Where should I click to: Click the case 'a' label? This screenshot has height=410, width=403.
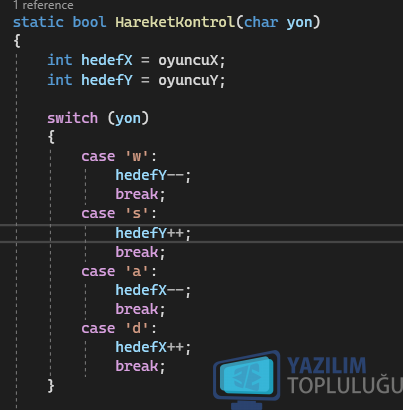click(x=119, y=271)
